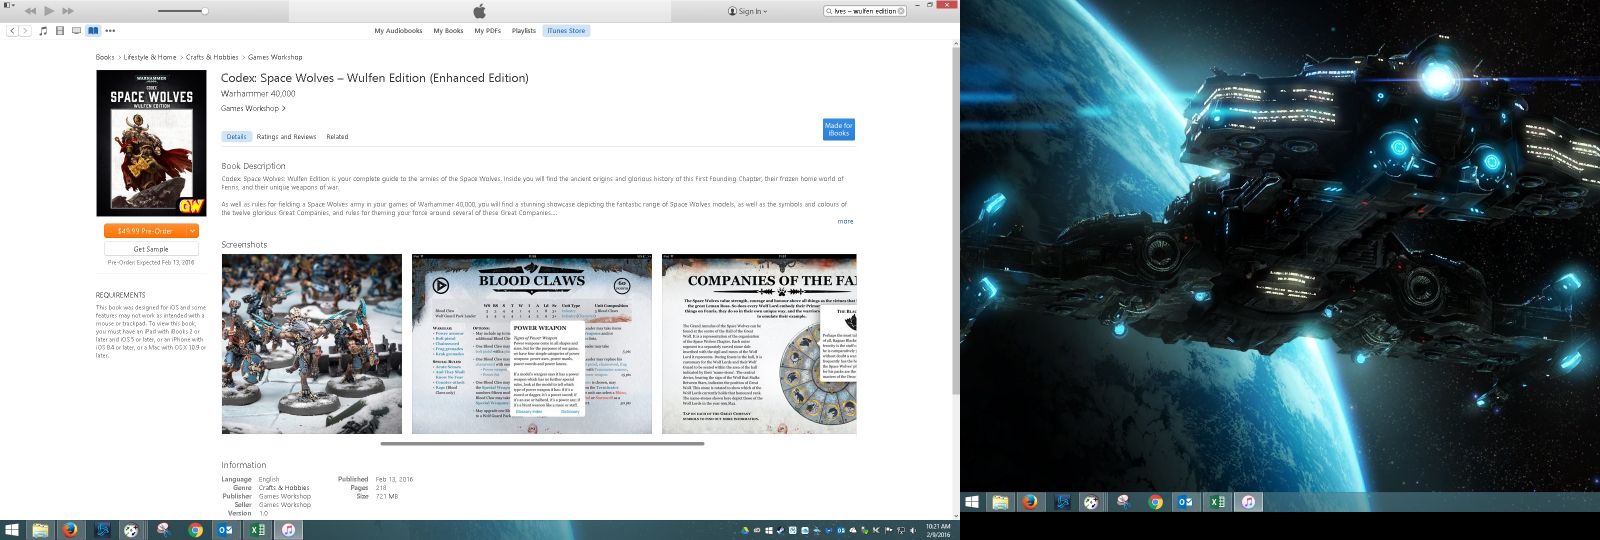Select the Details tab
The image size is (1600, 540).
tap(236, 137)
